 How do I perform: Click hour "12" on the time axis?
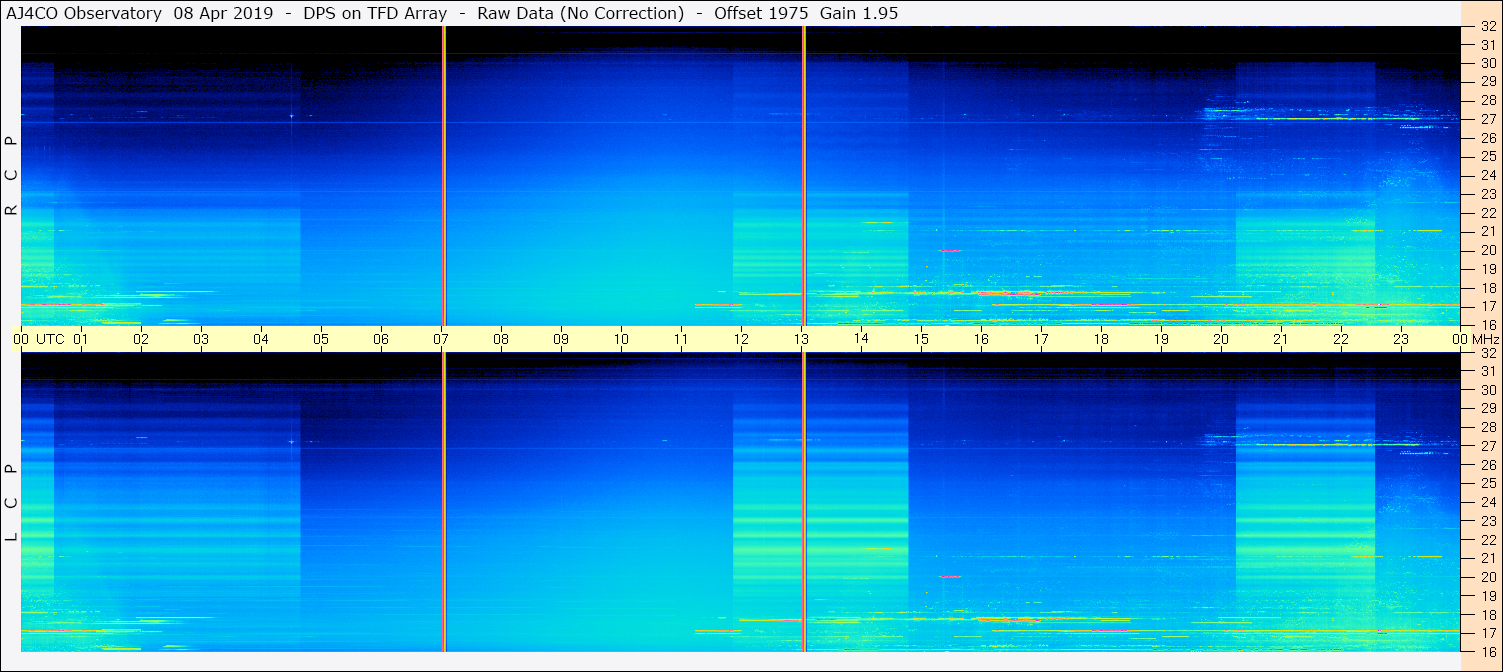741,339
